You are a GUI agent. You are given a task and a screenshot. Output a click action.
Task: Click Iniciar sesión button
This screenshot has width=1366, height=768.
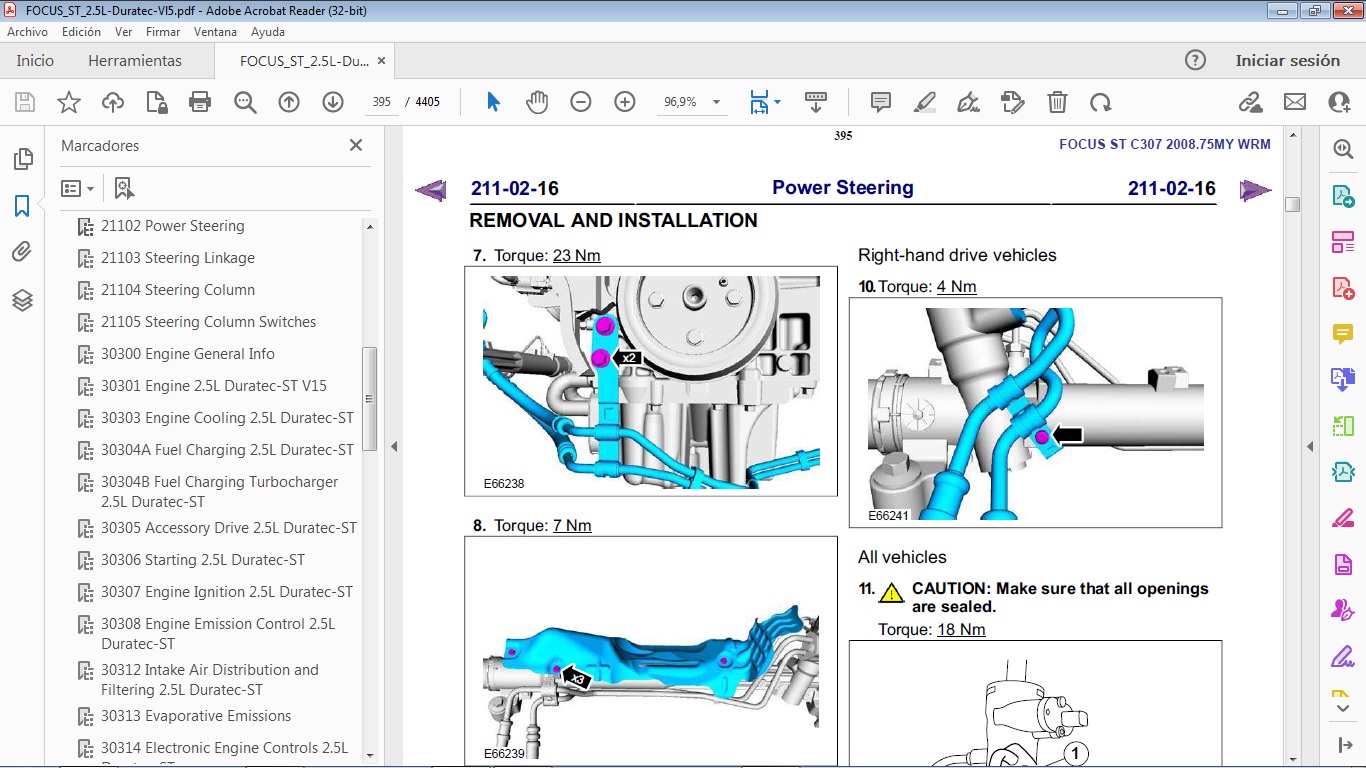point(1287,60)
